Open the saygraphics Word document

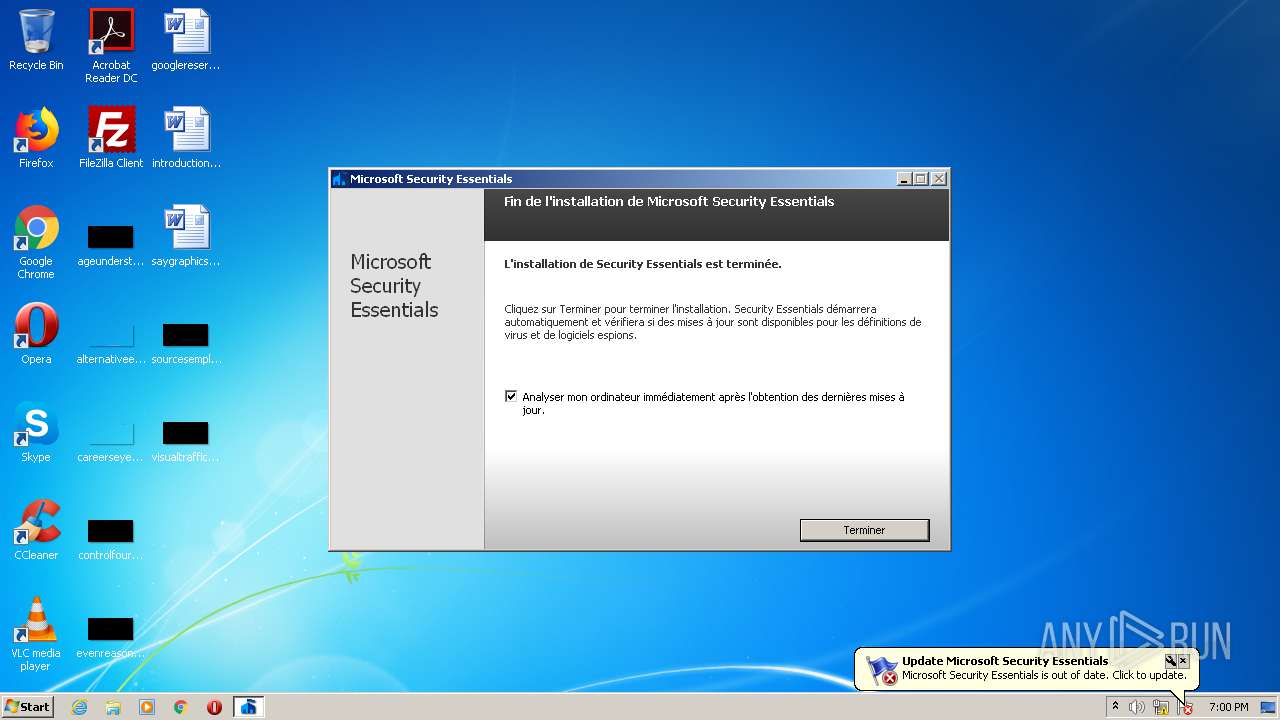pyautogui.click(x=186, y=236)
